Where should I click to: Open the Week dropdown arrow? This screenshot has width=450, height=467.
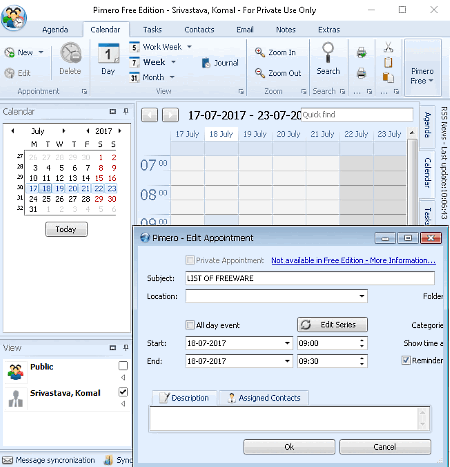click(x=173, y=62)
